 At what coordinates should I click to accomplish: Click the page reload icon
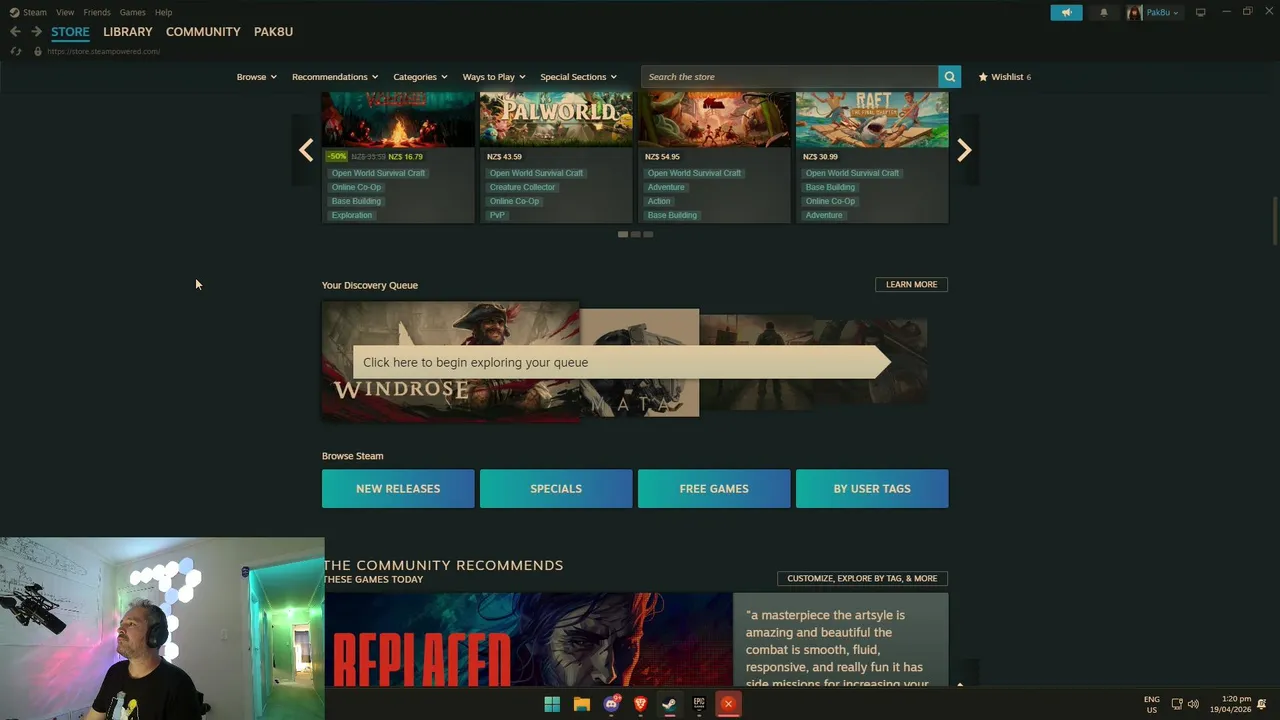(x=15, y=51)
